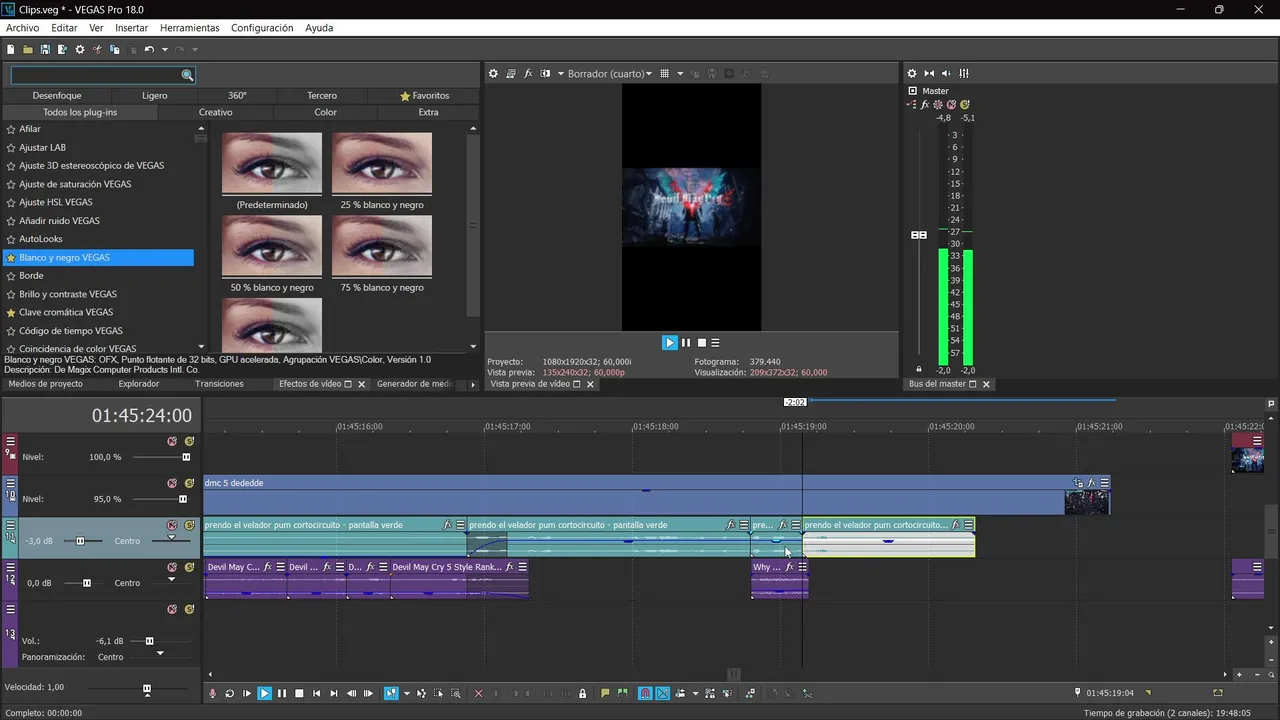Click timeline play button
Viewport: 1280px width, 720px height.
coord(264,693)
